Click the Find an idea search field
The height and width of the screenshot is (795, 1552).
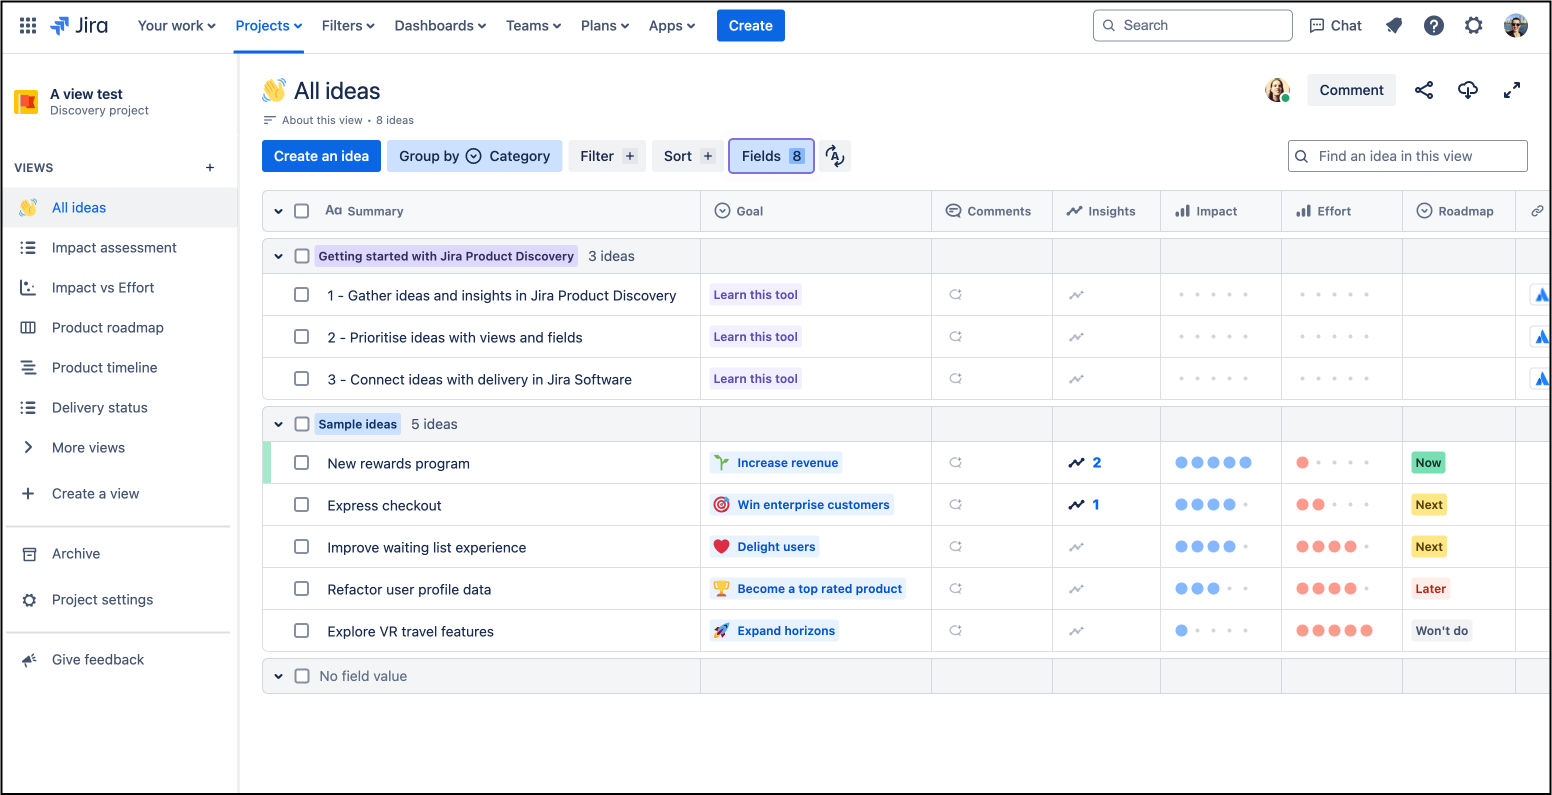(1407, 156)
